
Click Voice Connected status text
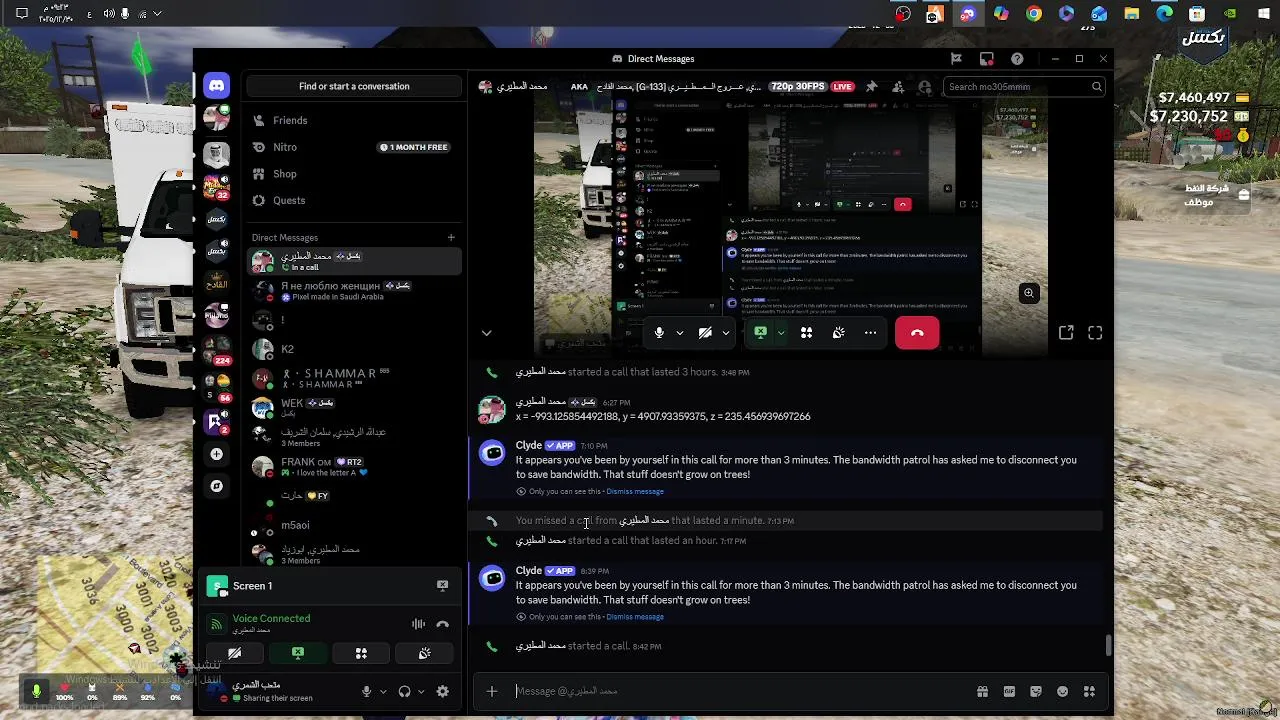[271, 618]
